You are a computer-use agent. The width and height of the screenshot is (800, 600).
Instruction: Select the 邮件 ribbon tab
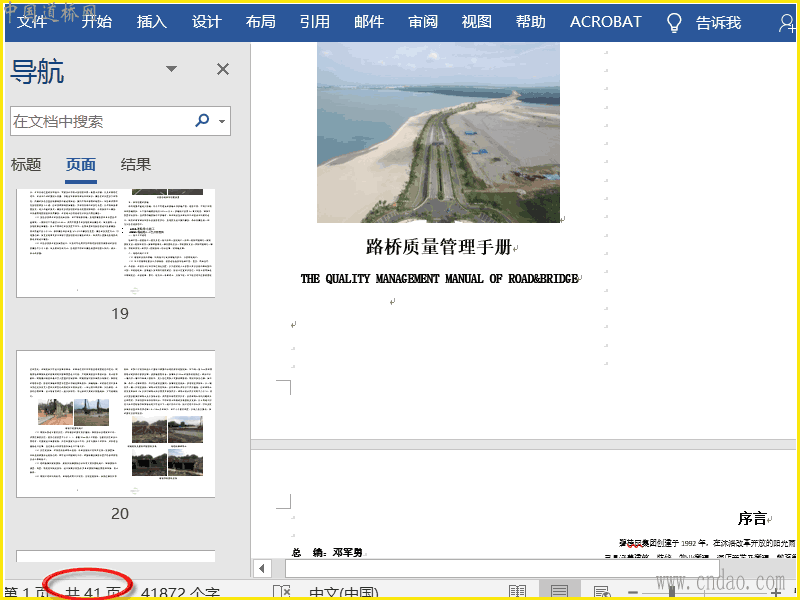point(369,22)
